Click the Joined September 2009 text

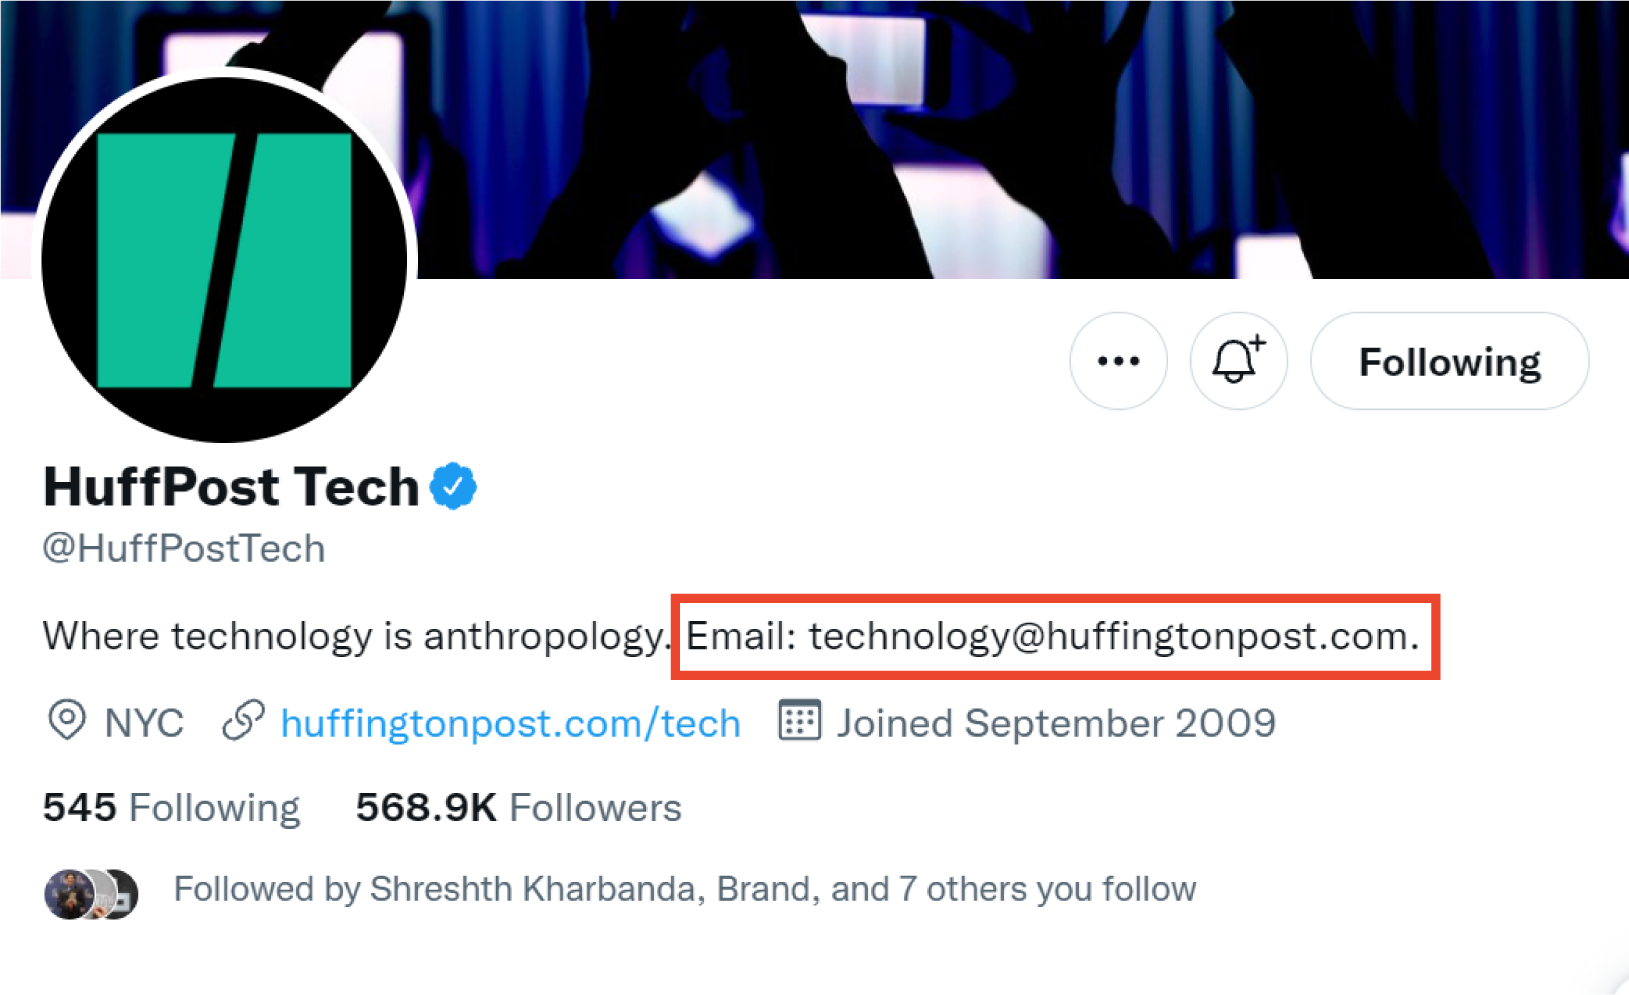point(1056,723)
